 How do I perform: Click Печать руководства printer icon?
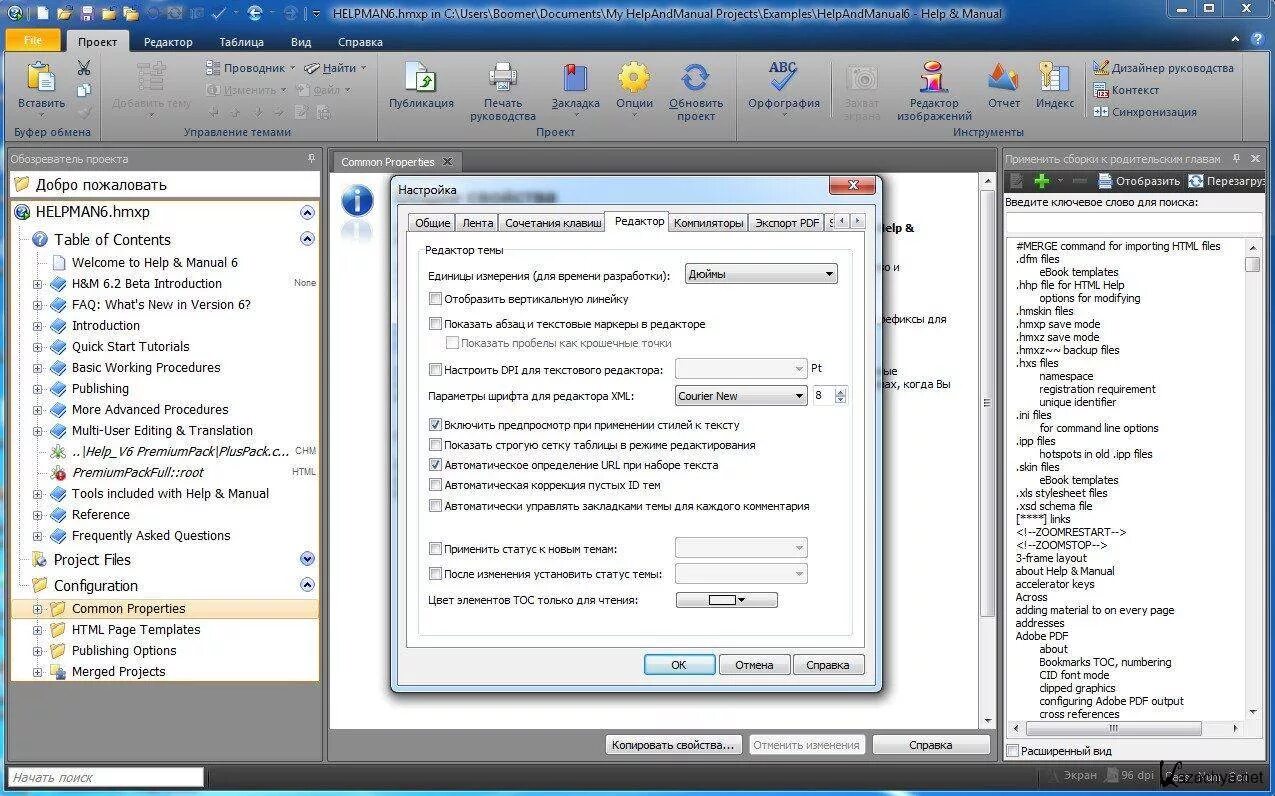502,78
